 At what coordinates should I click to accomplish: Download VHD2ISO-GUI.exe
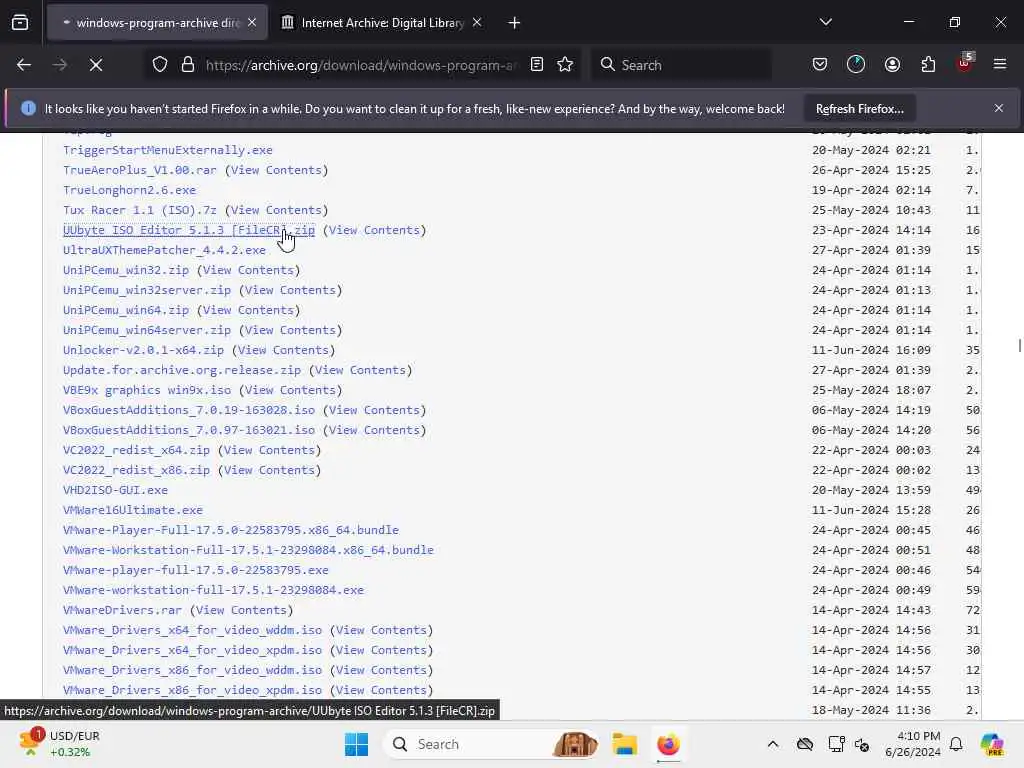coord(116,490)
